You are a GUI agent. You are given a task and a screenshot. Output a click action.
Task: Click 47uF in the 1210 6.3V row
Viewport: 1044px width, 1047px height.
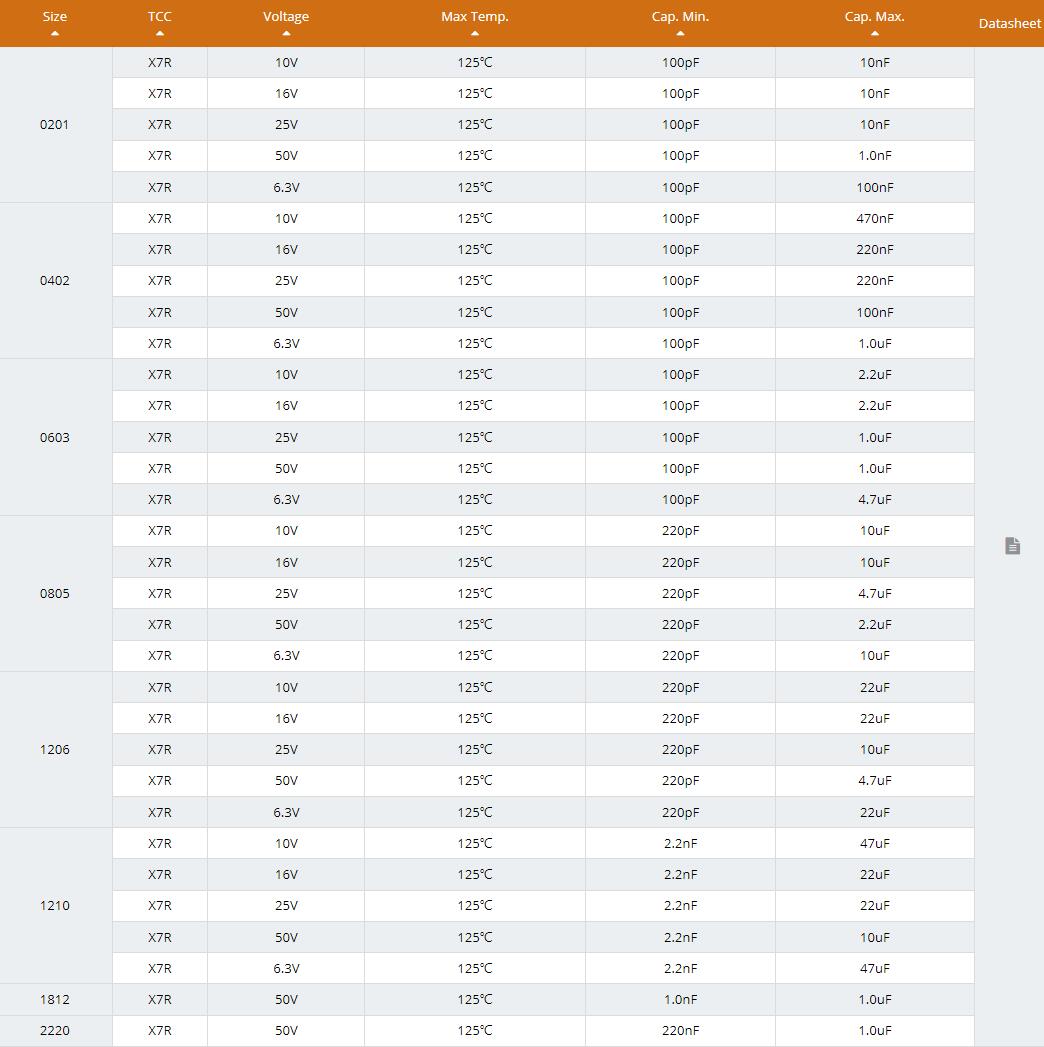(x=874, y=968)
